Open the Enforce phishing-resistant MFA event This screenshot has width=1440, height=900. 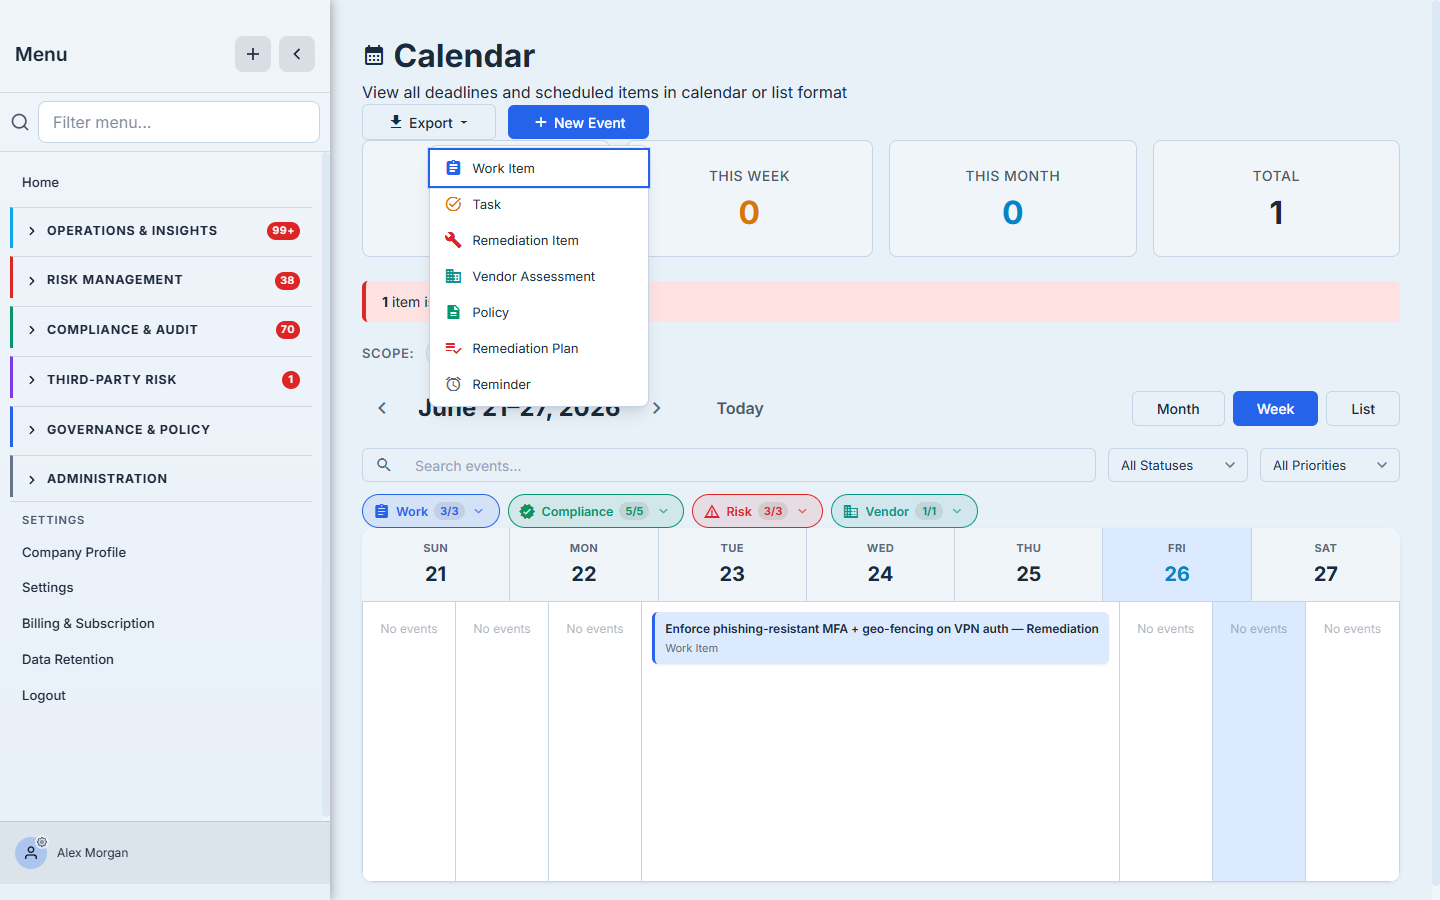[880, 638]
